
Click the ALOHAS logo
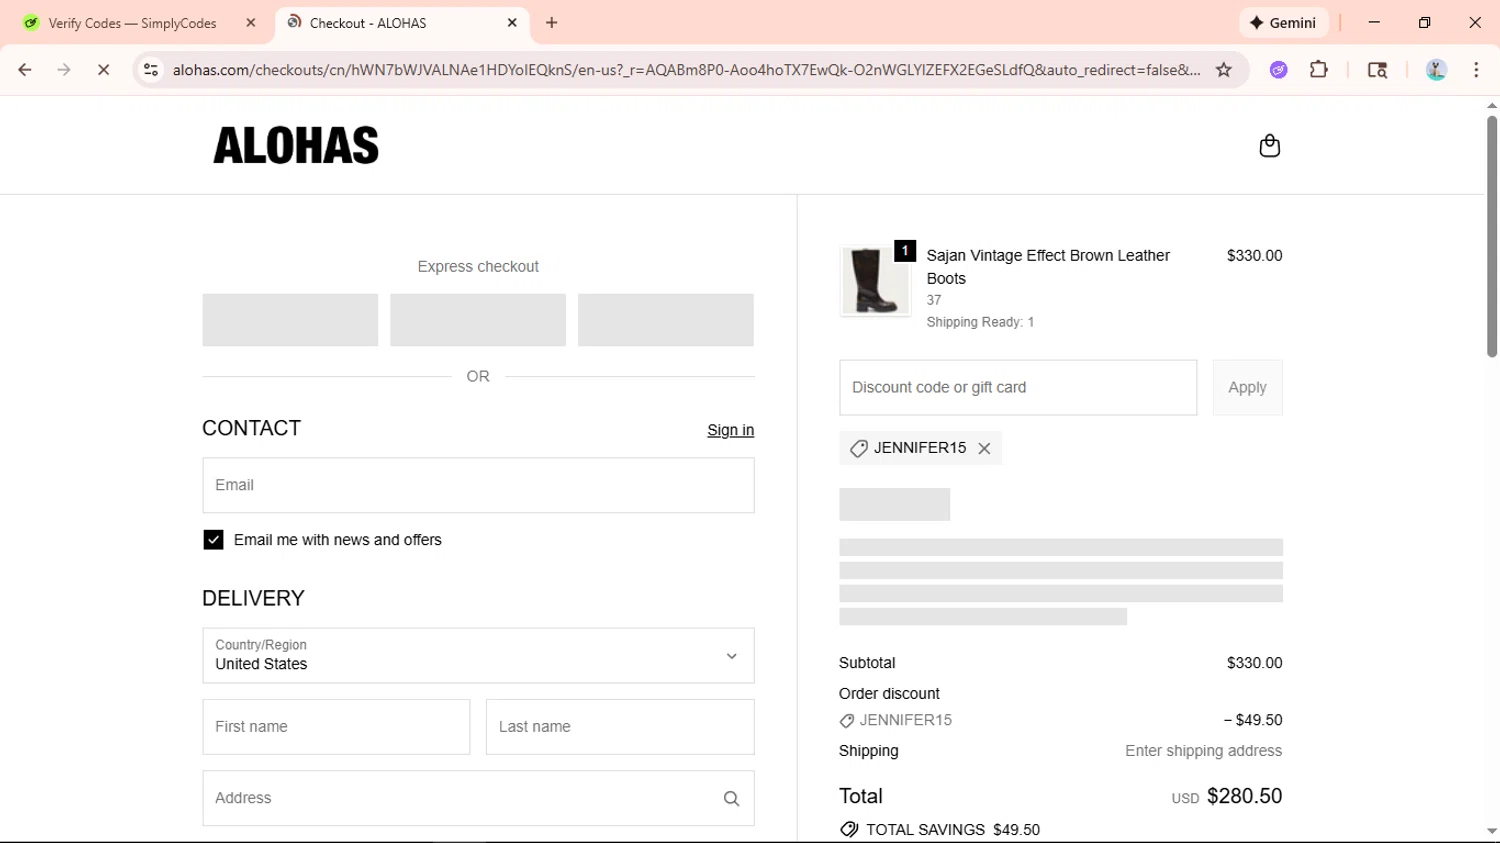[296, 146]
